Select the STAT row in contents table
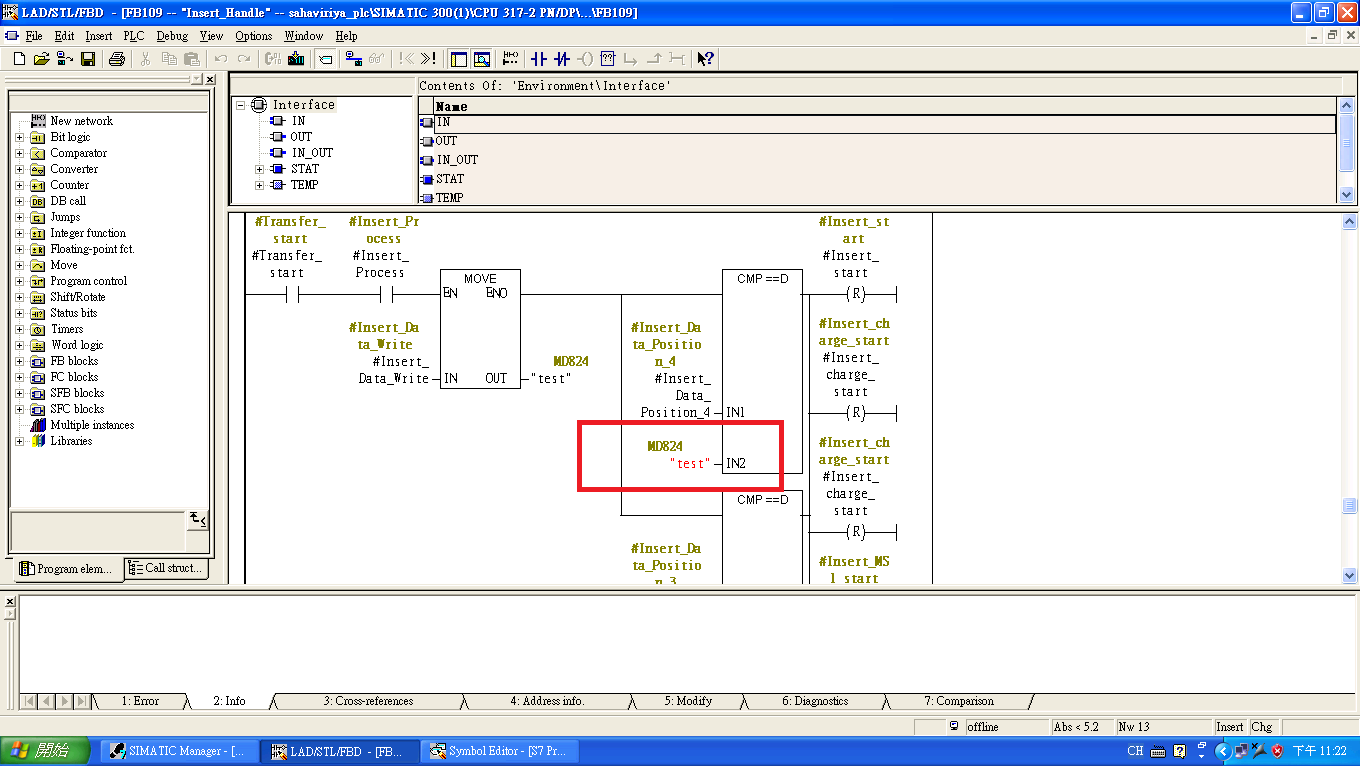Image resolution: width=1360 pixels, height=766 pixels. coord(877,179)
